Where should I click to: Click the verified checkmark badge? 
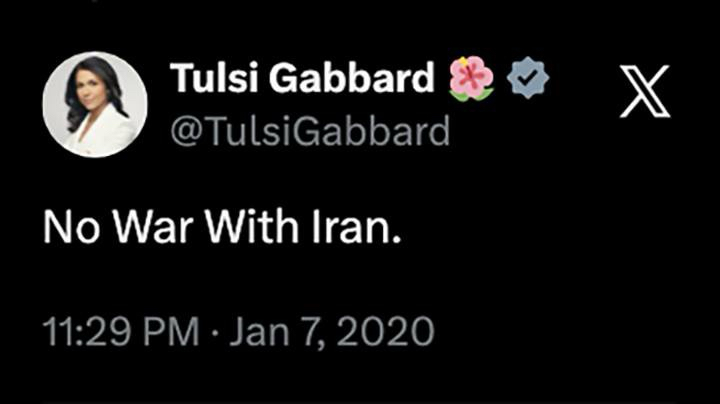528,79
